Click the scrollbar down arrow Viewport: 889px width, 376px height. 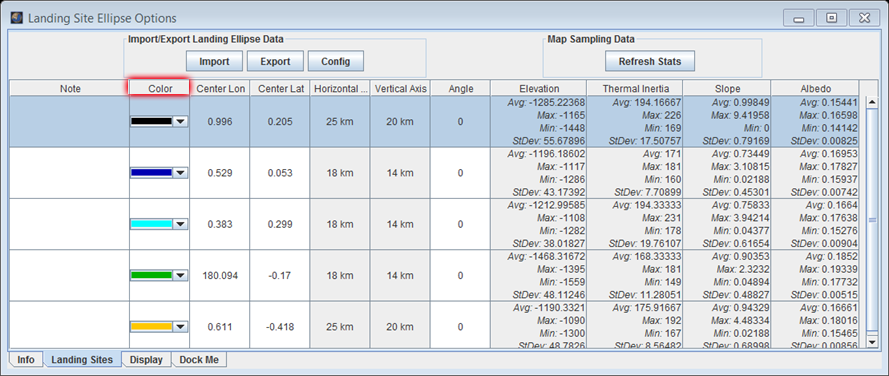pos(872,341)
